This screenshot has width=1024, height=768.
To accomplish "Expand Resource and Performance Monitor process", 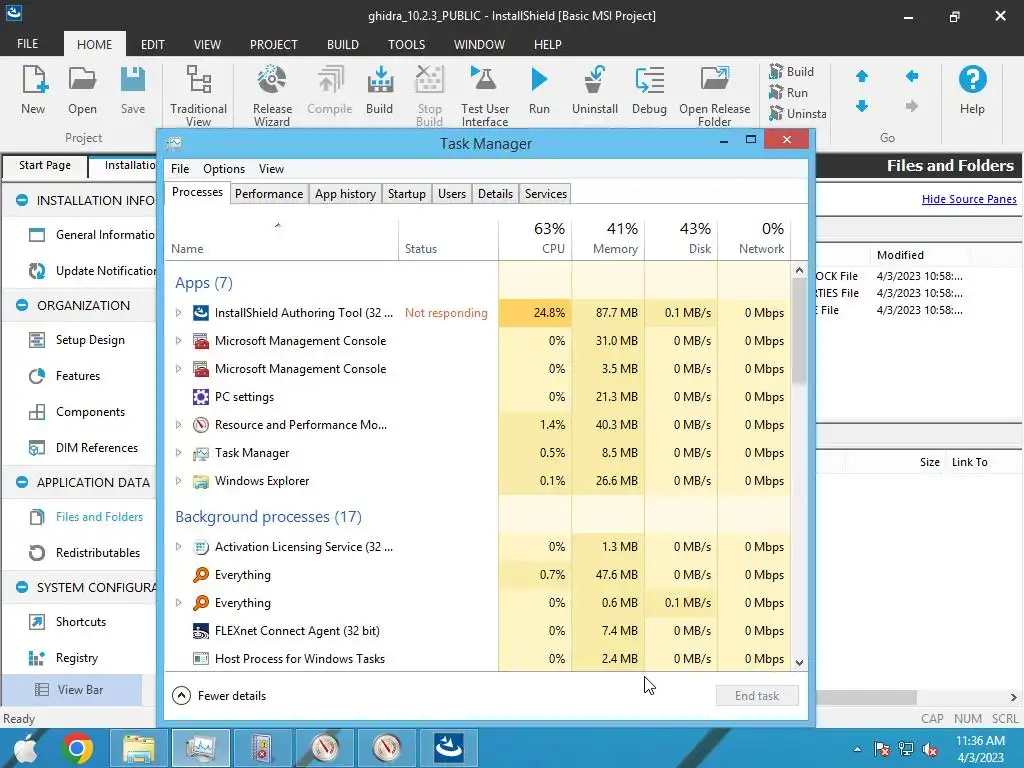I will [x=178, y=425].
